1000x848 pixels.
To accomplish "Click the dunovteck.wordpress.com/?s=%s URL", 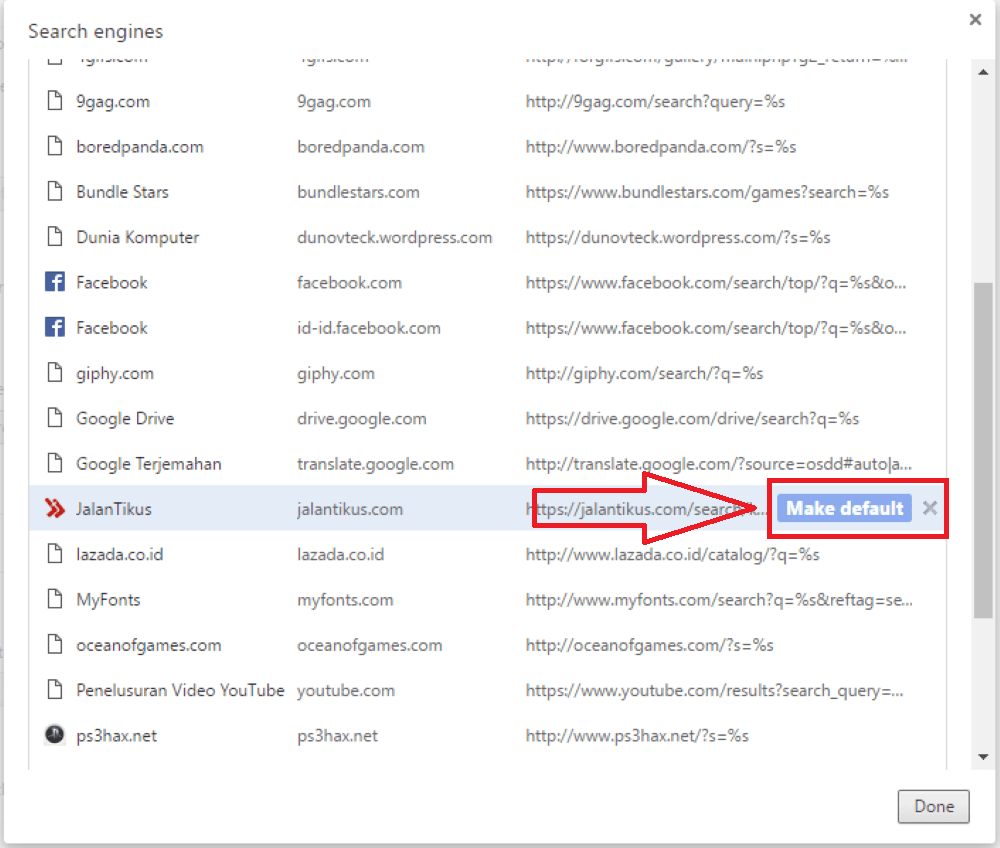I will (678, 238).
